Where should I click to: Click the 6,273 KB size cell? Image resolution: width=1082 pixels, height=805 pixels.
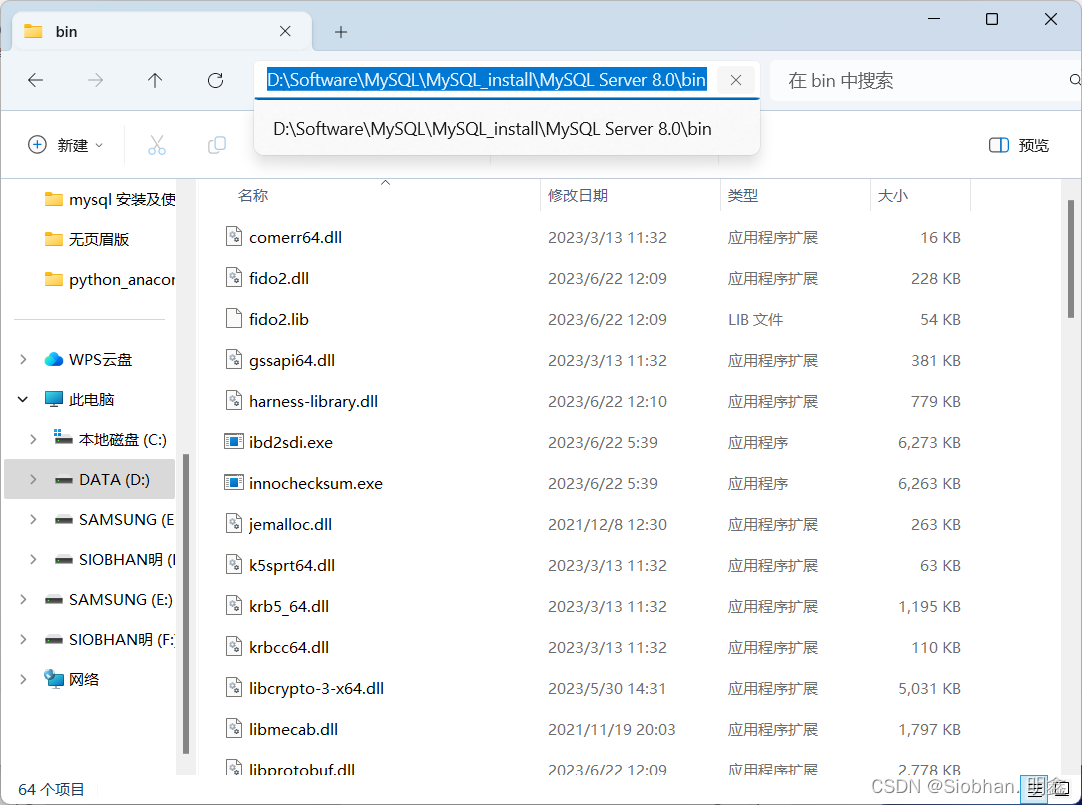pos(929,442)
